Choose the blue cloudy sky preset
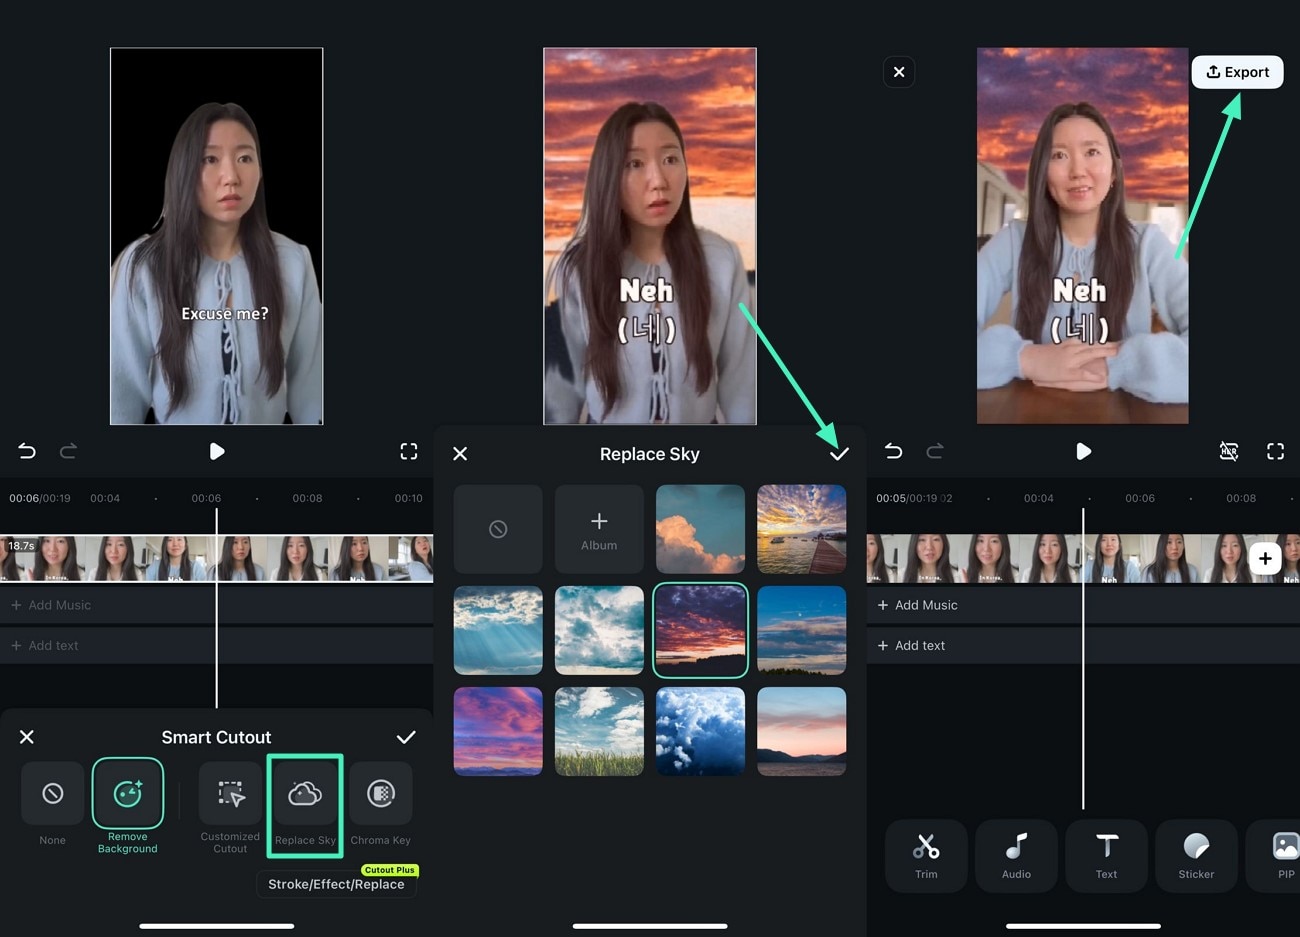 pos(700,731)
